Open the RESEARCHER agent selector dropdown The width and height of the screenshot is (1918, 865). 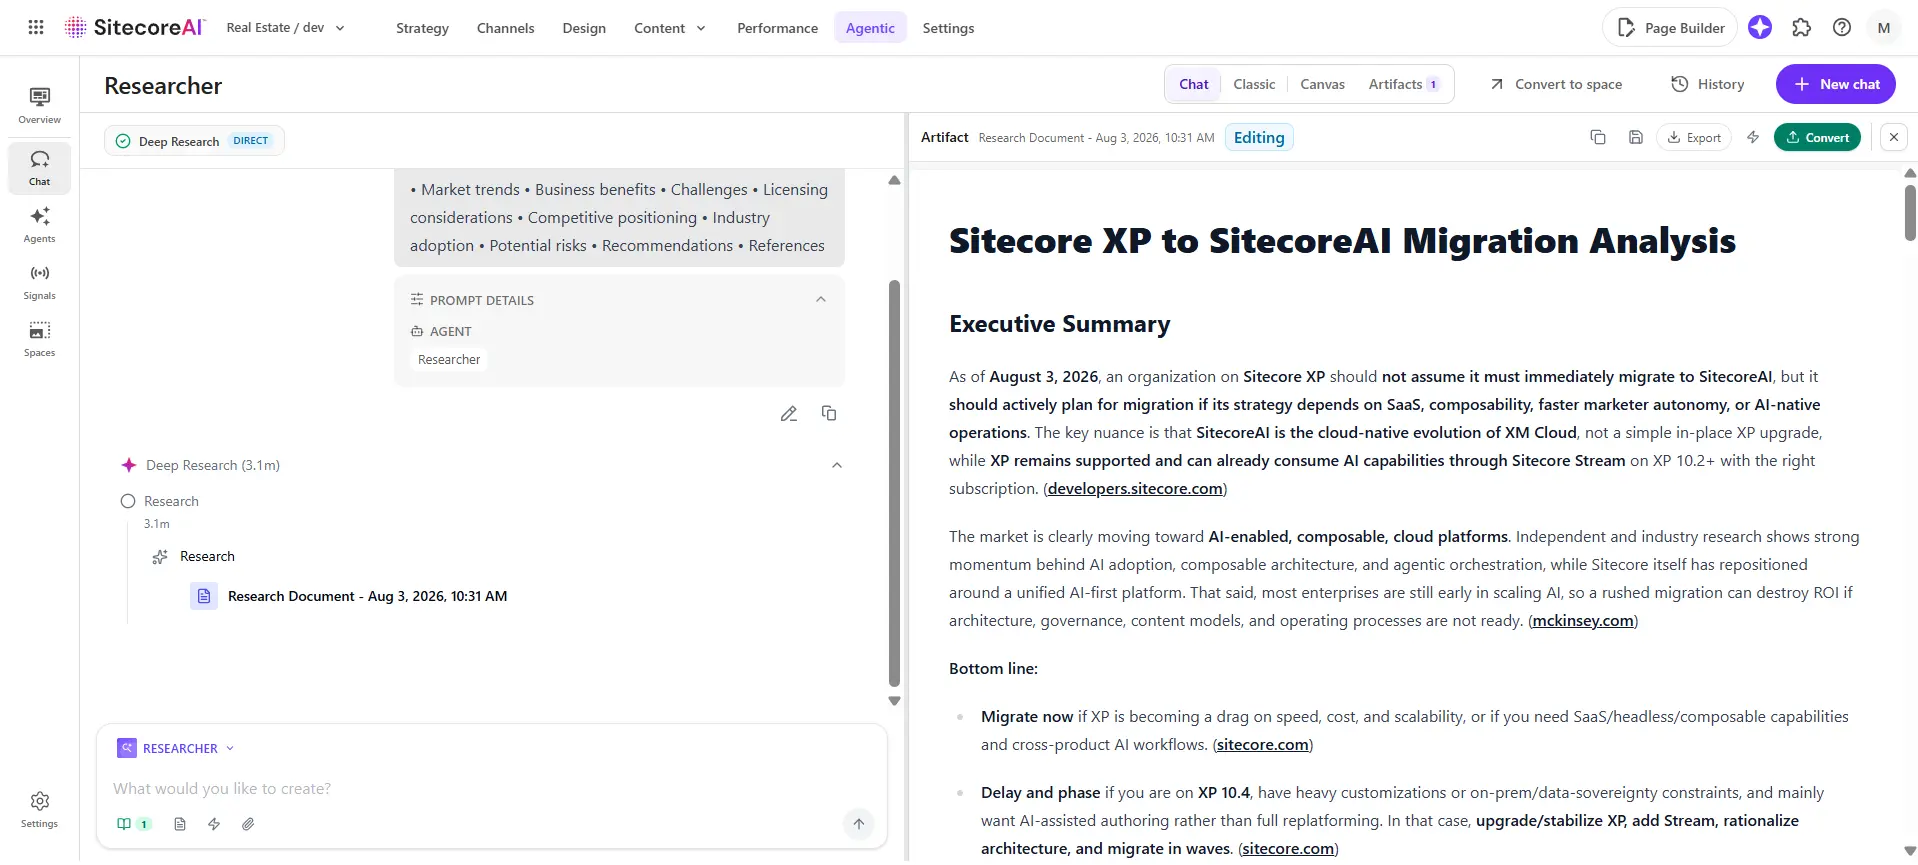click(176, 748)
